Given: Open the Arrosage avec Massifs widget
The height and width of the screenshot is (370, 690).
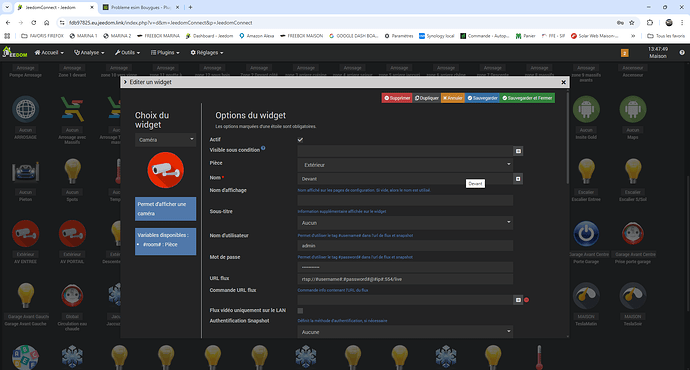Looking at the screenshot, I should (x=72, y=109).
